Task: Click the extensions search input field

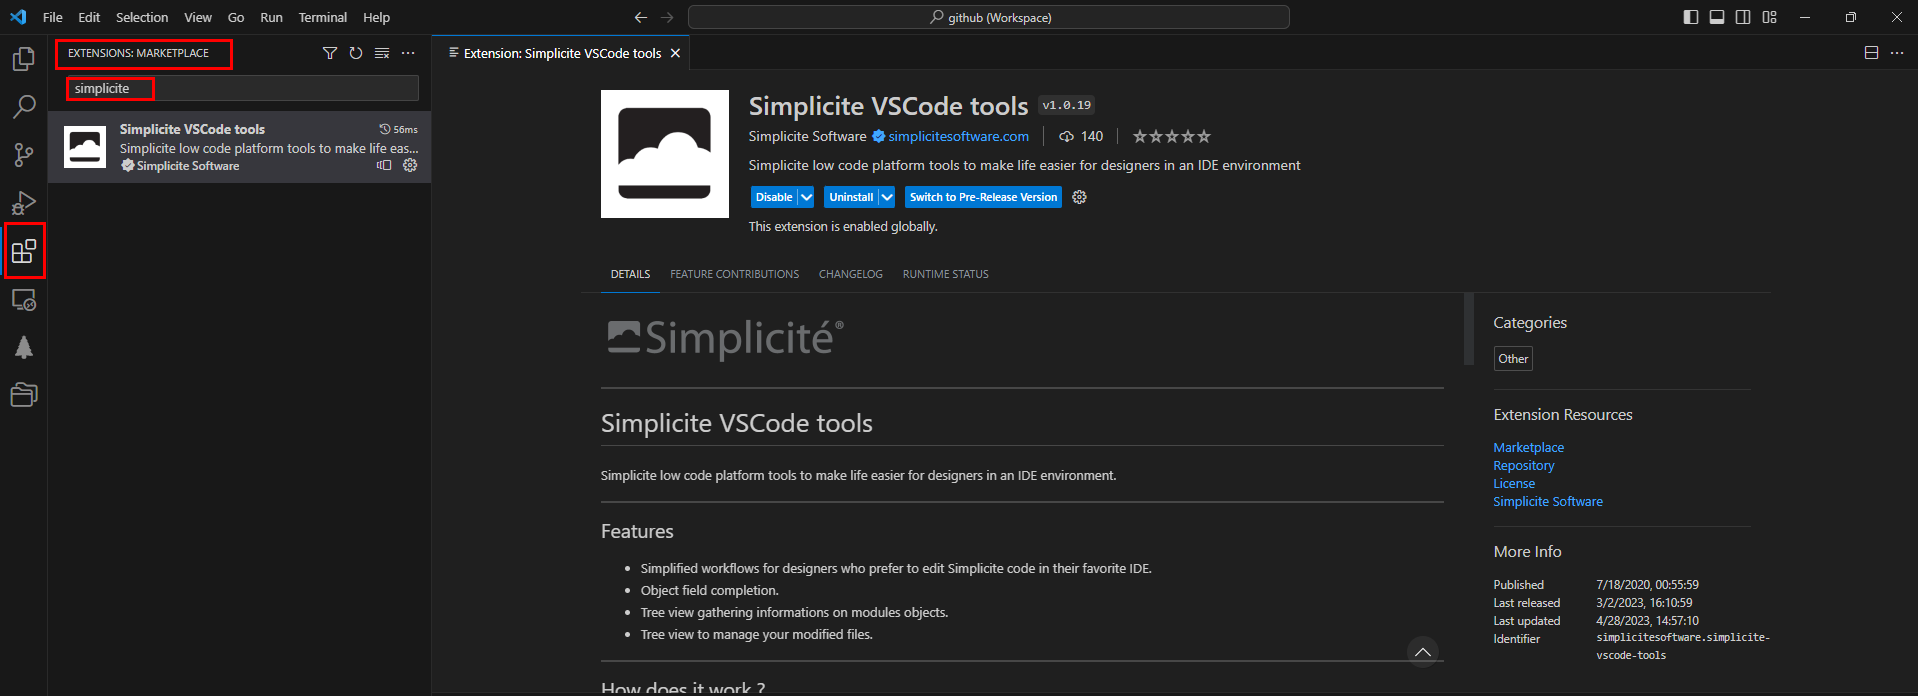Action: [x=242, y=88]
